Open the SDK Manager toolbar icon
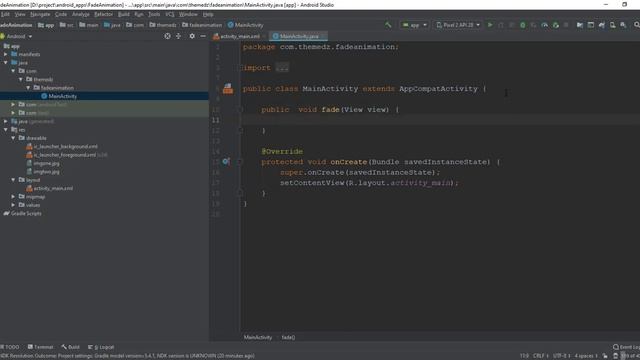Viewport: 640px width, 360px height. [623, 25]
